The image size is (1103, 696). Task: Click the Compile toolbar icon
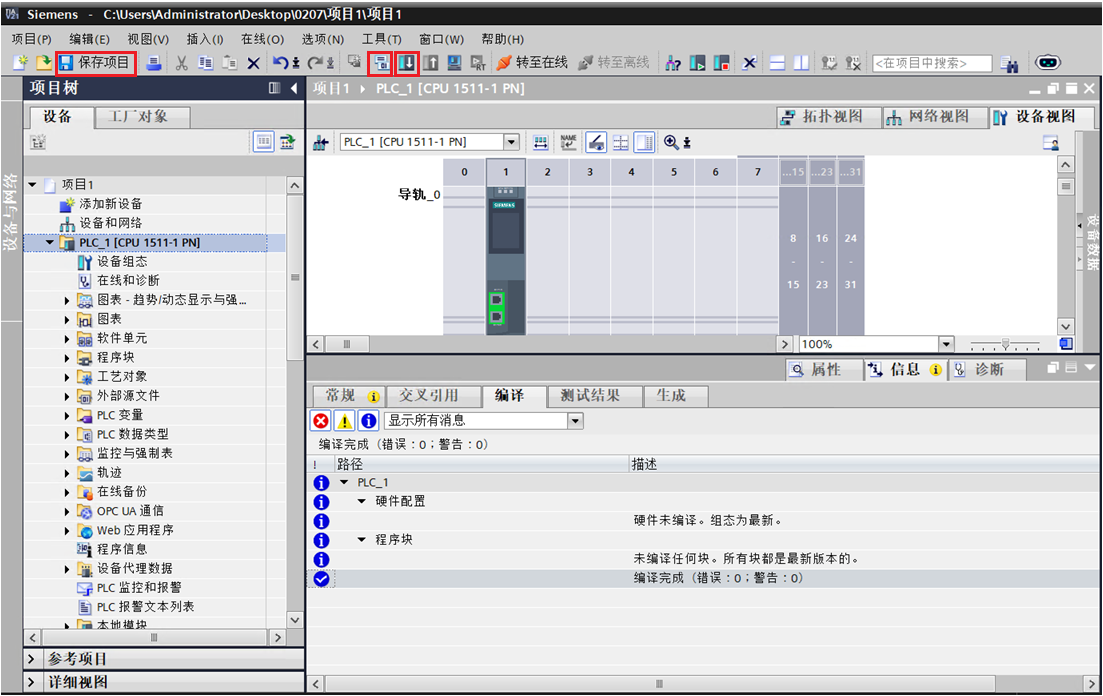pyautogui.click(x=381, y=63)
